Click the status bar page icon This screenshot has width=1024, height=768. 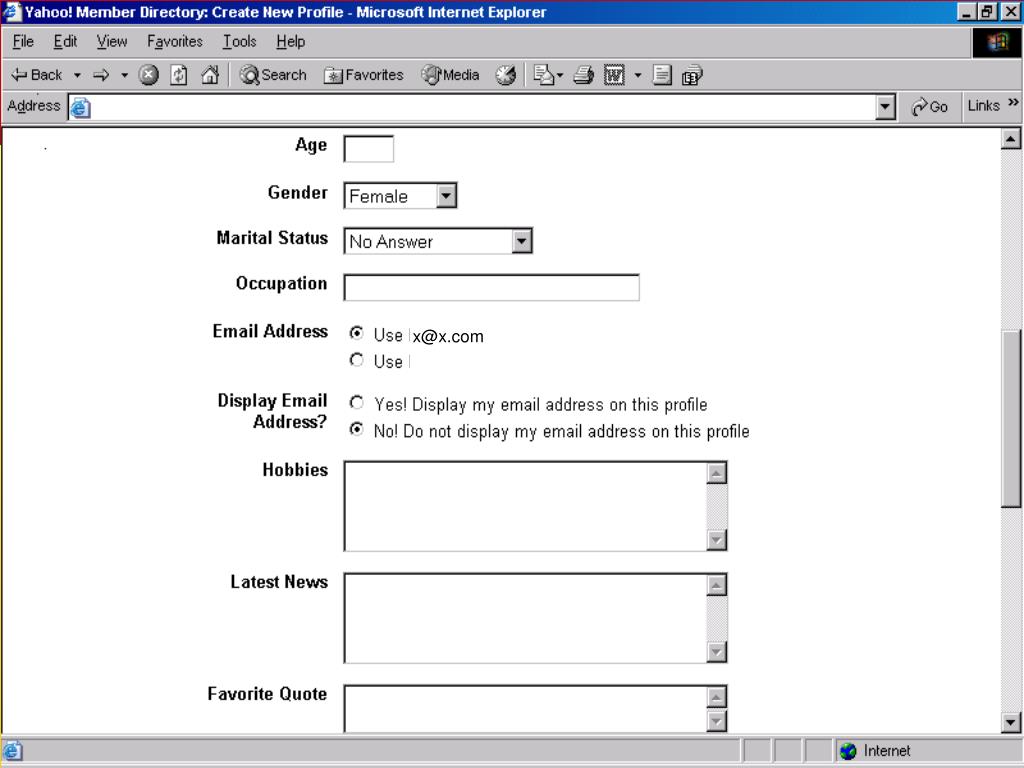point(12,751)
